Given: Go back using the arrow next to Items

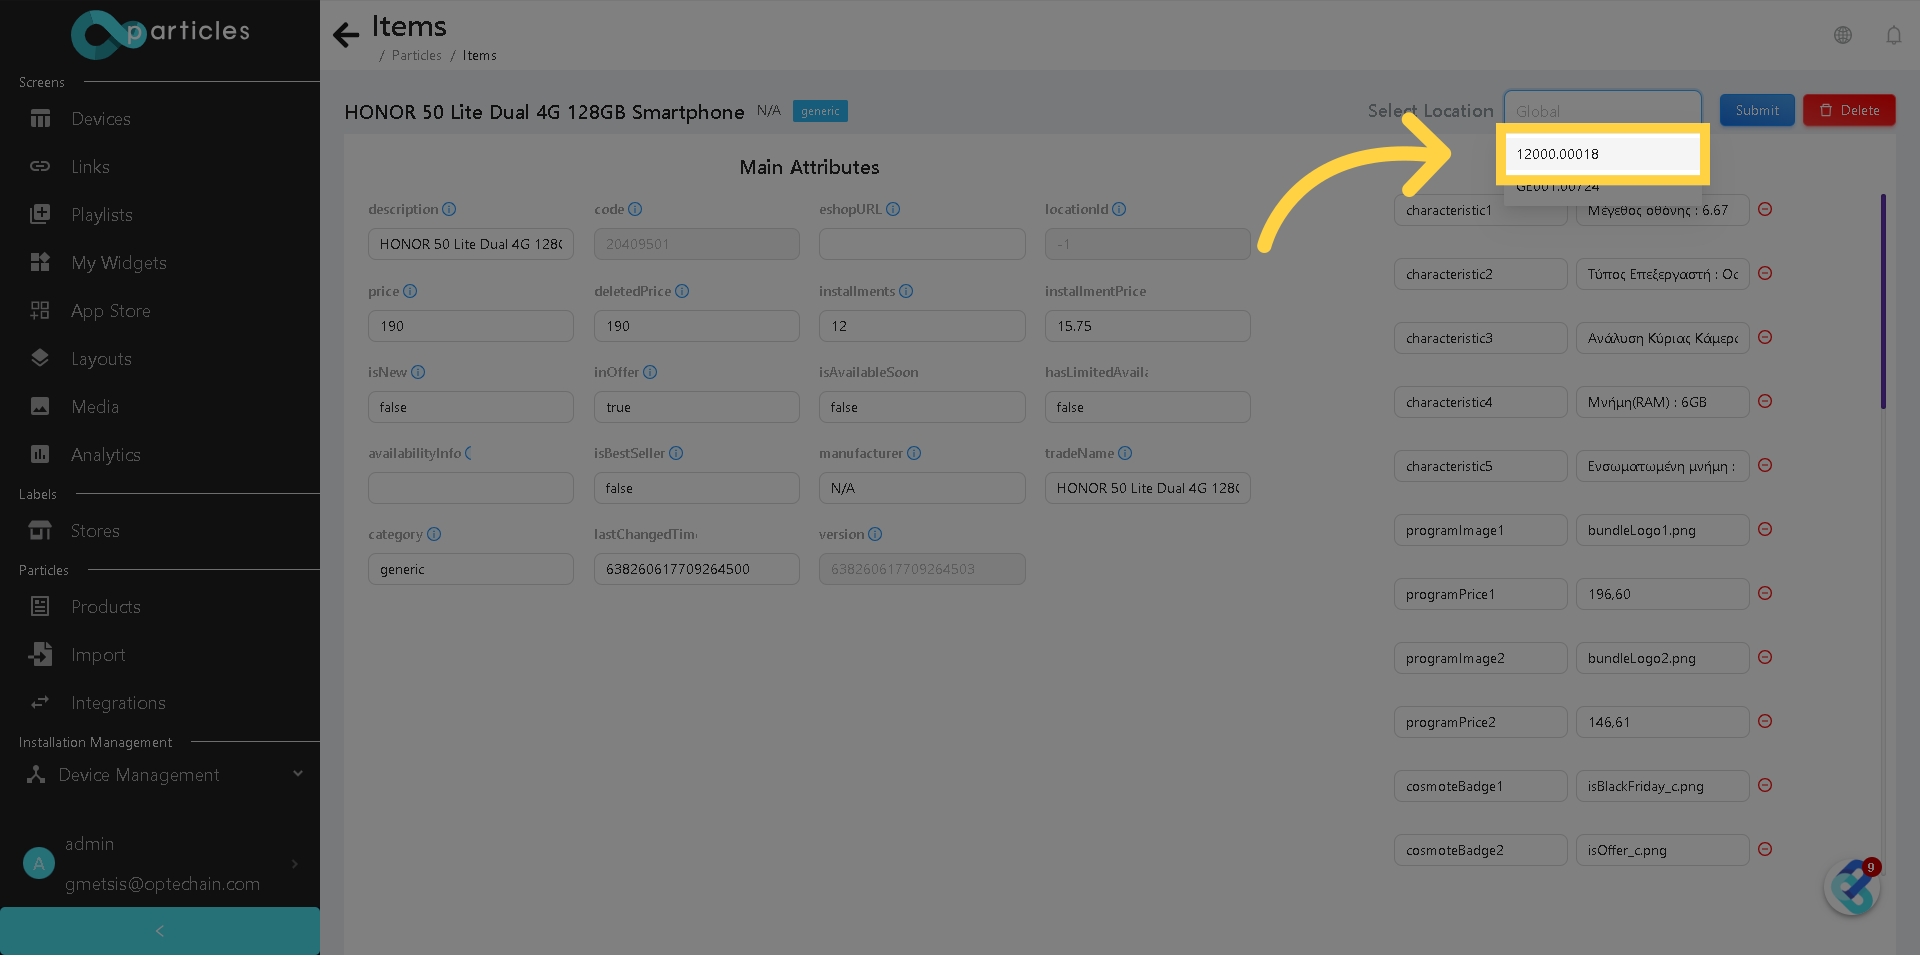Looking at the screenshot, I should (346, 35).
